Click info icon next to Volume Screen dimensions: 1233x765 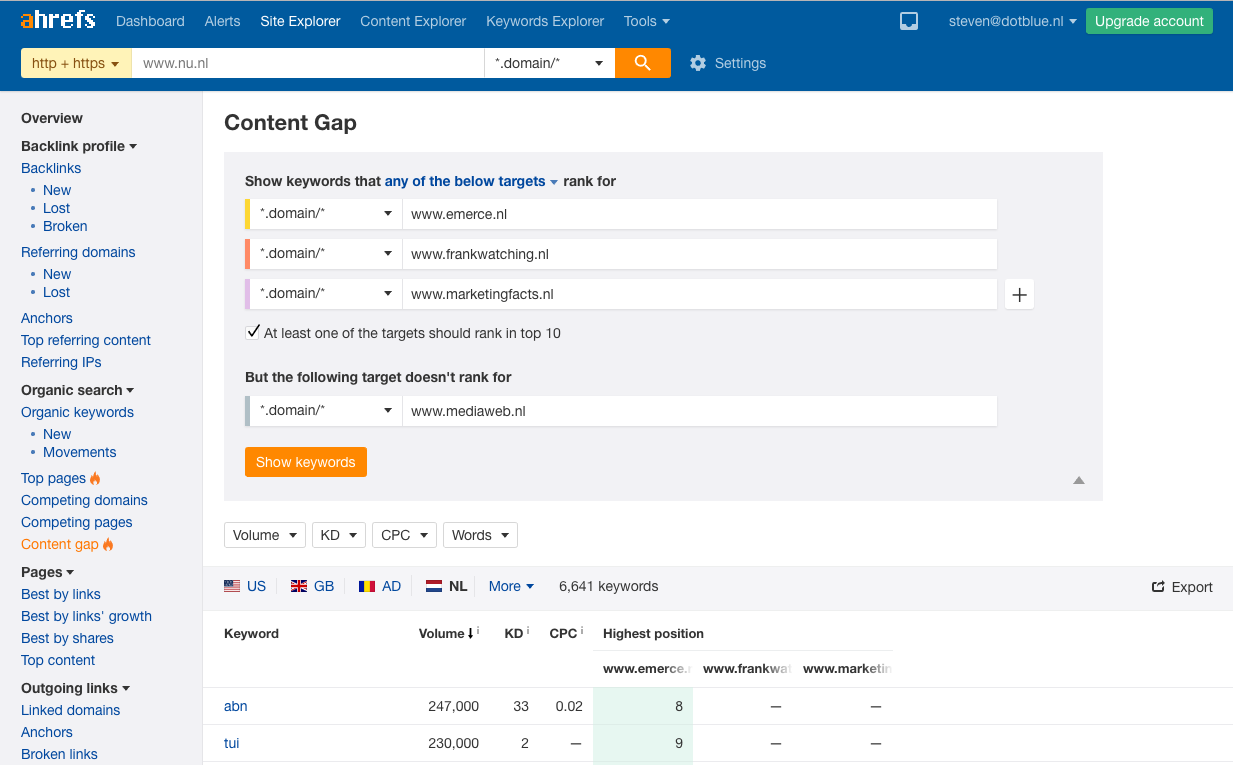point(477,631)
